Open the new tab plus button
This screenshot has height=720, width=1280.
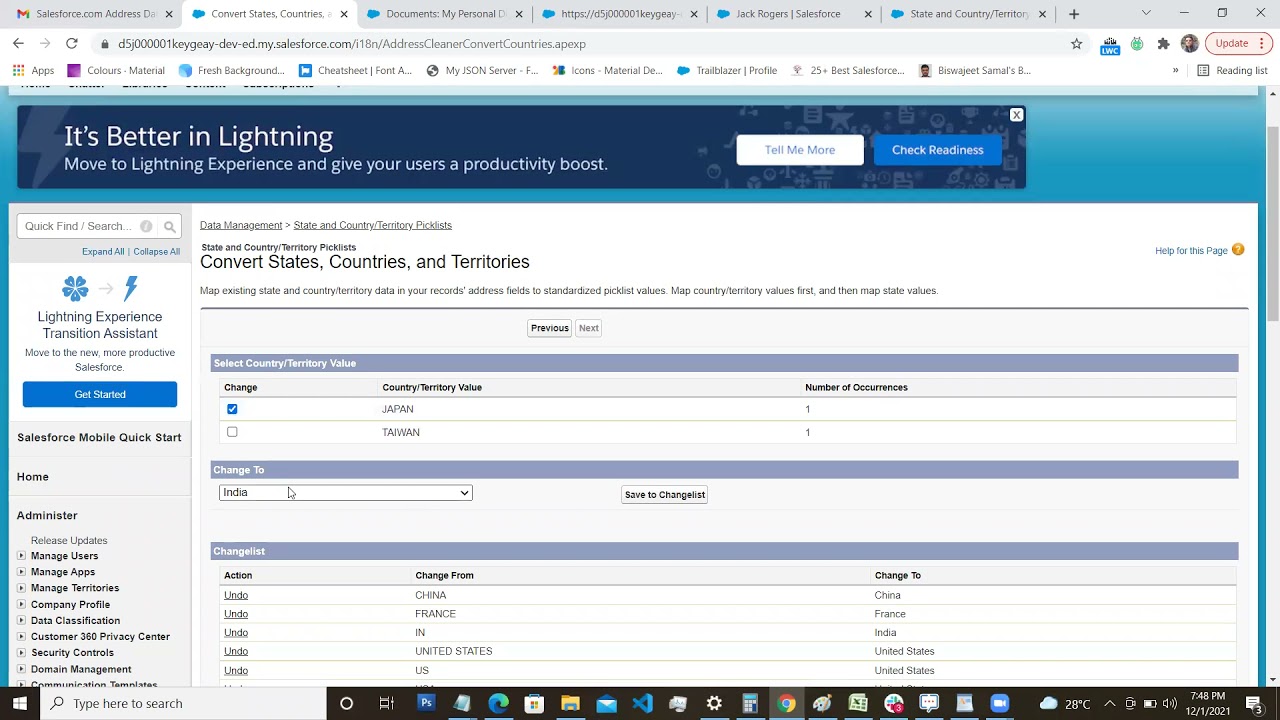click(x=1074, y=14)
